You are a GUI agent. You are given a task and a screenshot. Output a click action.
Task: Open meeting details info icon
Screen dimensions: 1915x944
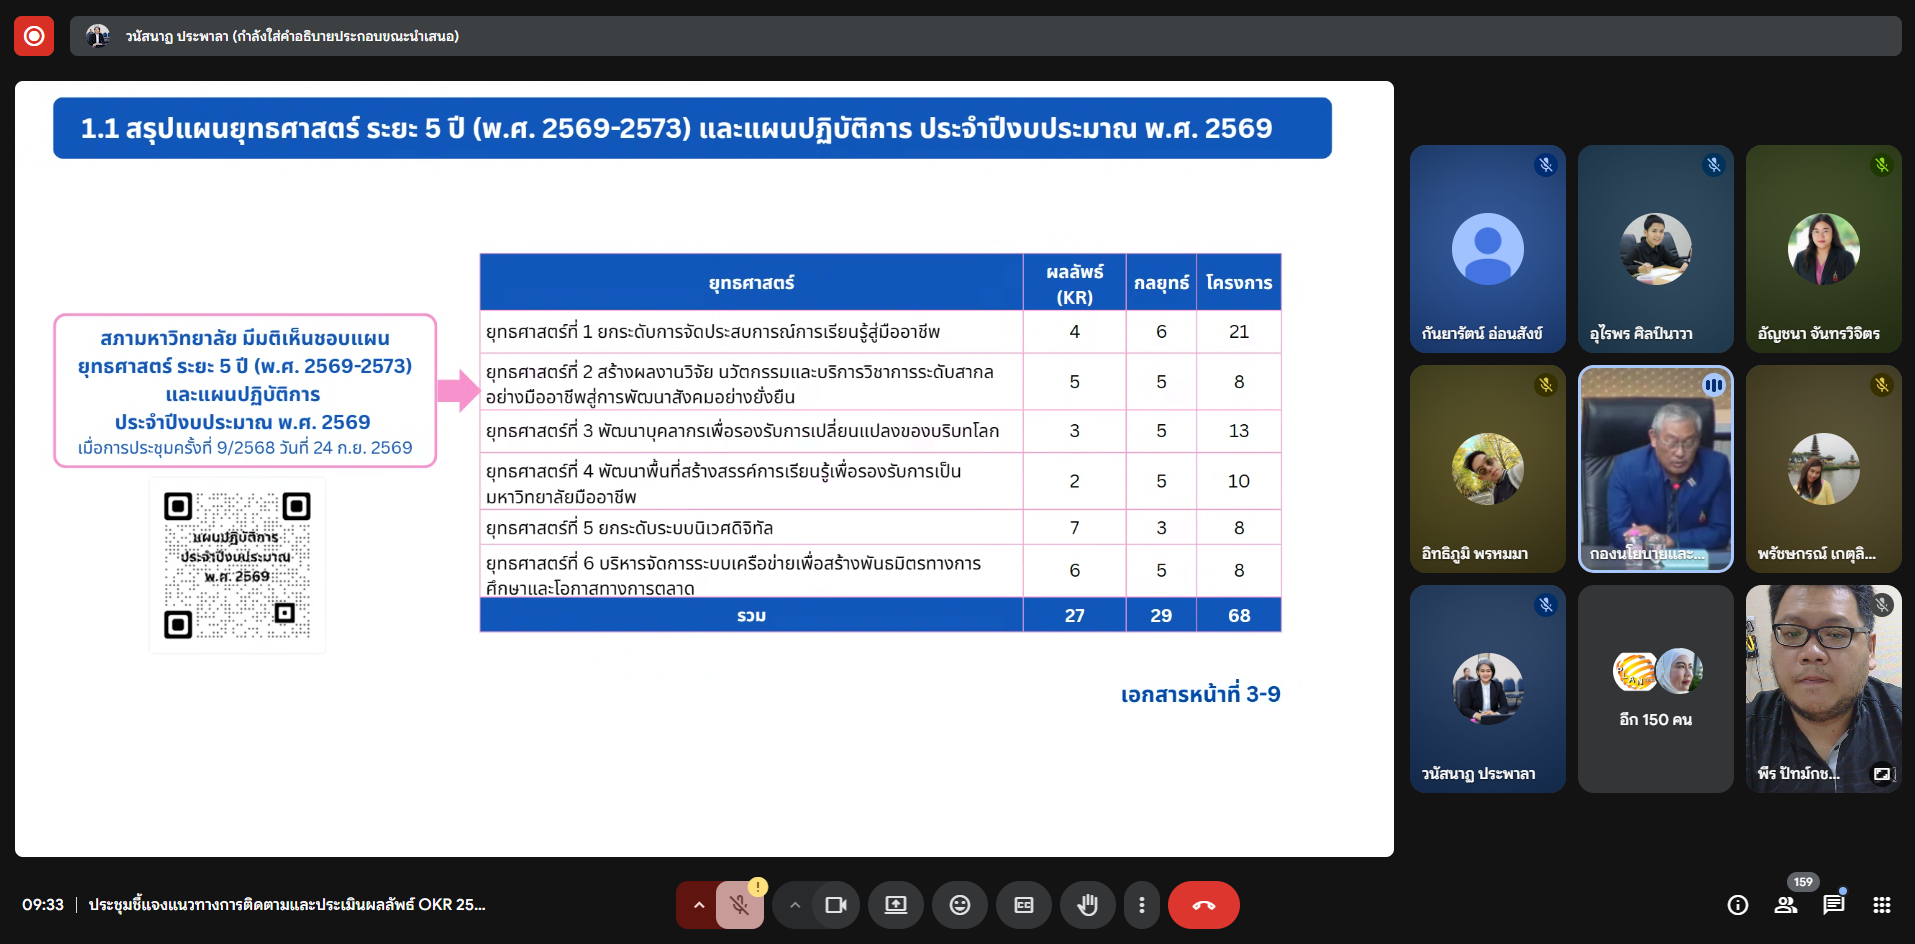coord(1738,905)
